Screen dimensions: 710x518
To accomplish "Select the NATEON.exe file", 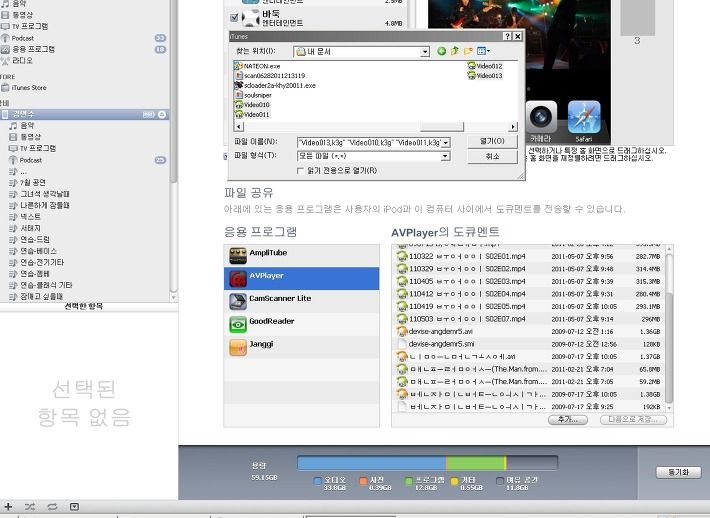I will coord(257,66).
